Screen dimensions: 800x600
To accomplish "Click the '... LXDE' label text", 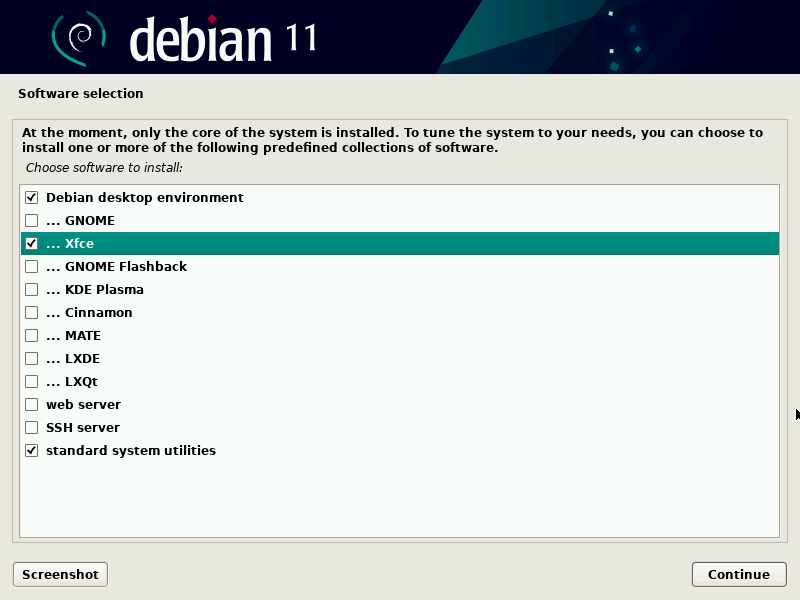I will coord(73,358).
